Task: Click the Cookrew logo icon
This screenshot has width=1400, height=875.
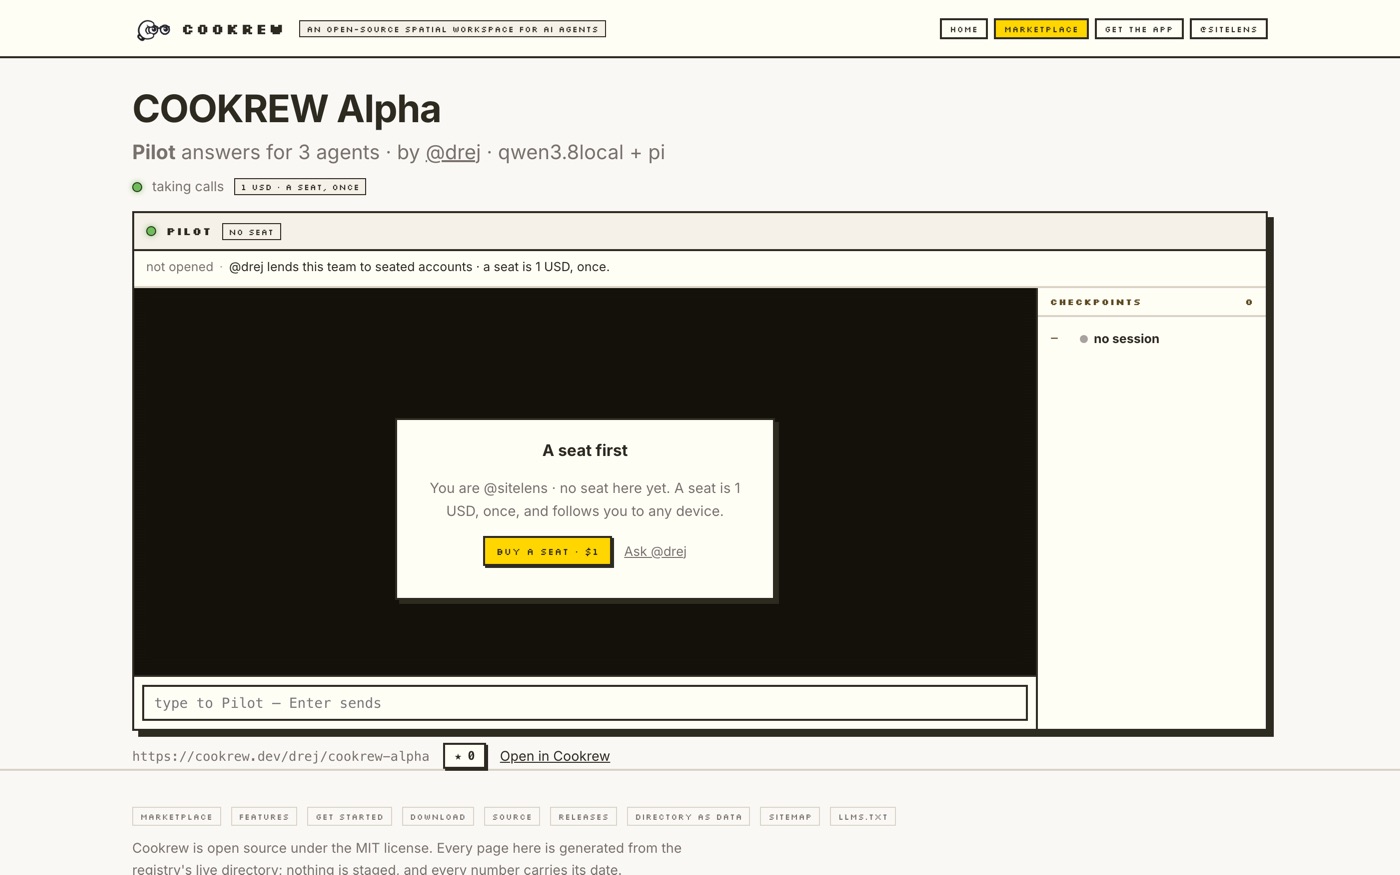Action: (153, 30)
